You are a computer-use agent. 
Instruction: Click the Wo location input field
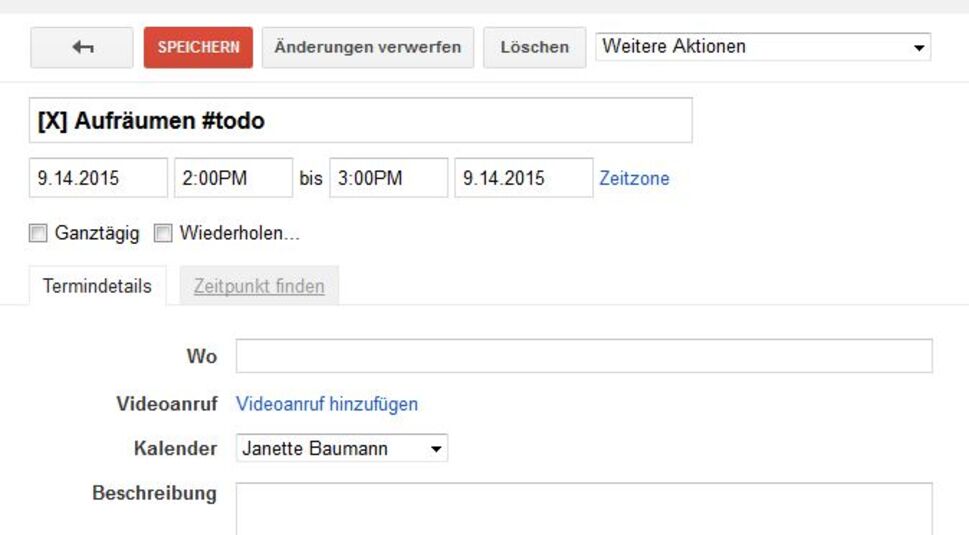584,356
